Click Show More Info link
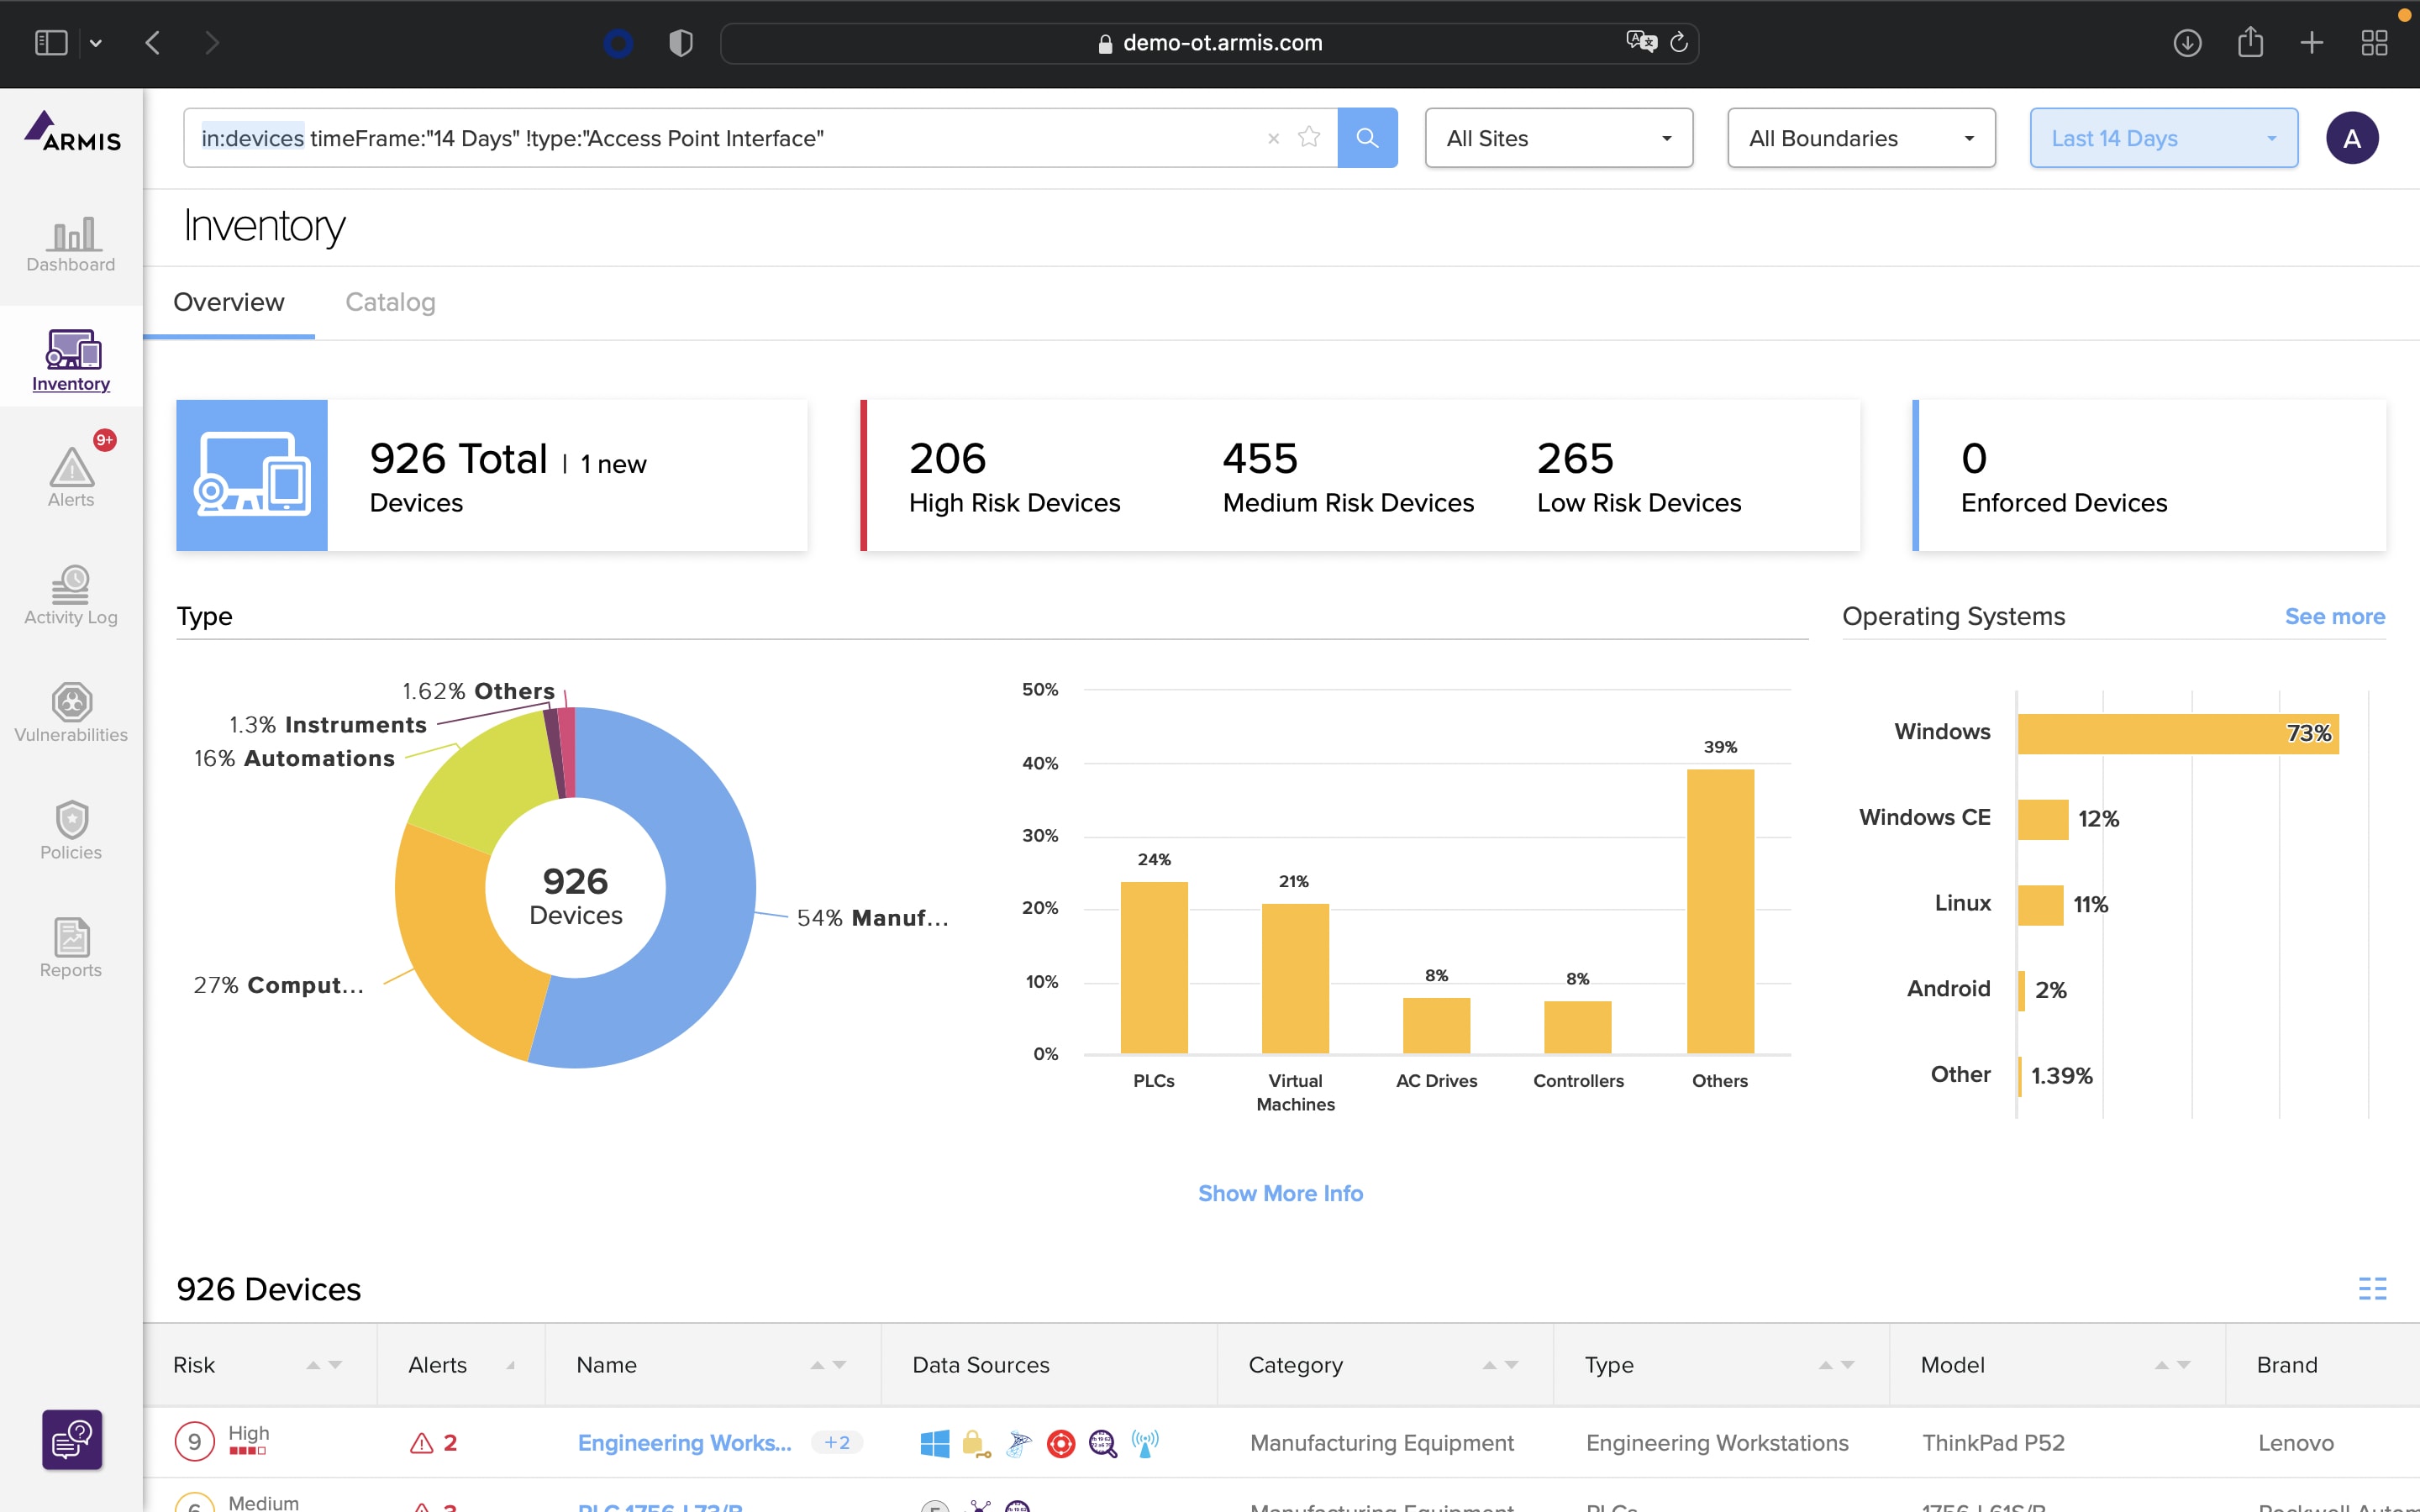Screen dimensions: 2420x1512 1280,1193
